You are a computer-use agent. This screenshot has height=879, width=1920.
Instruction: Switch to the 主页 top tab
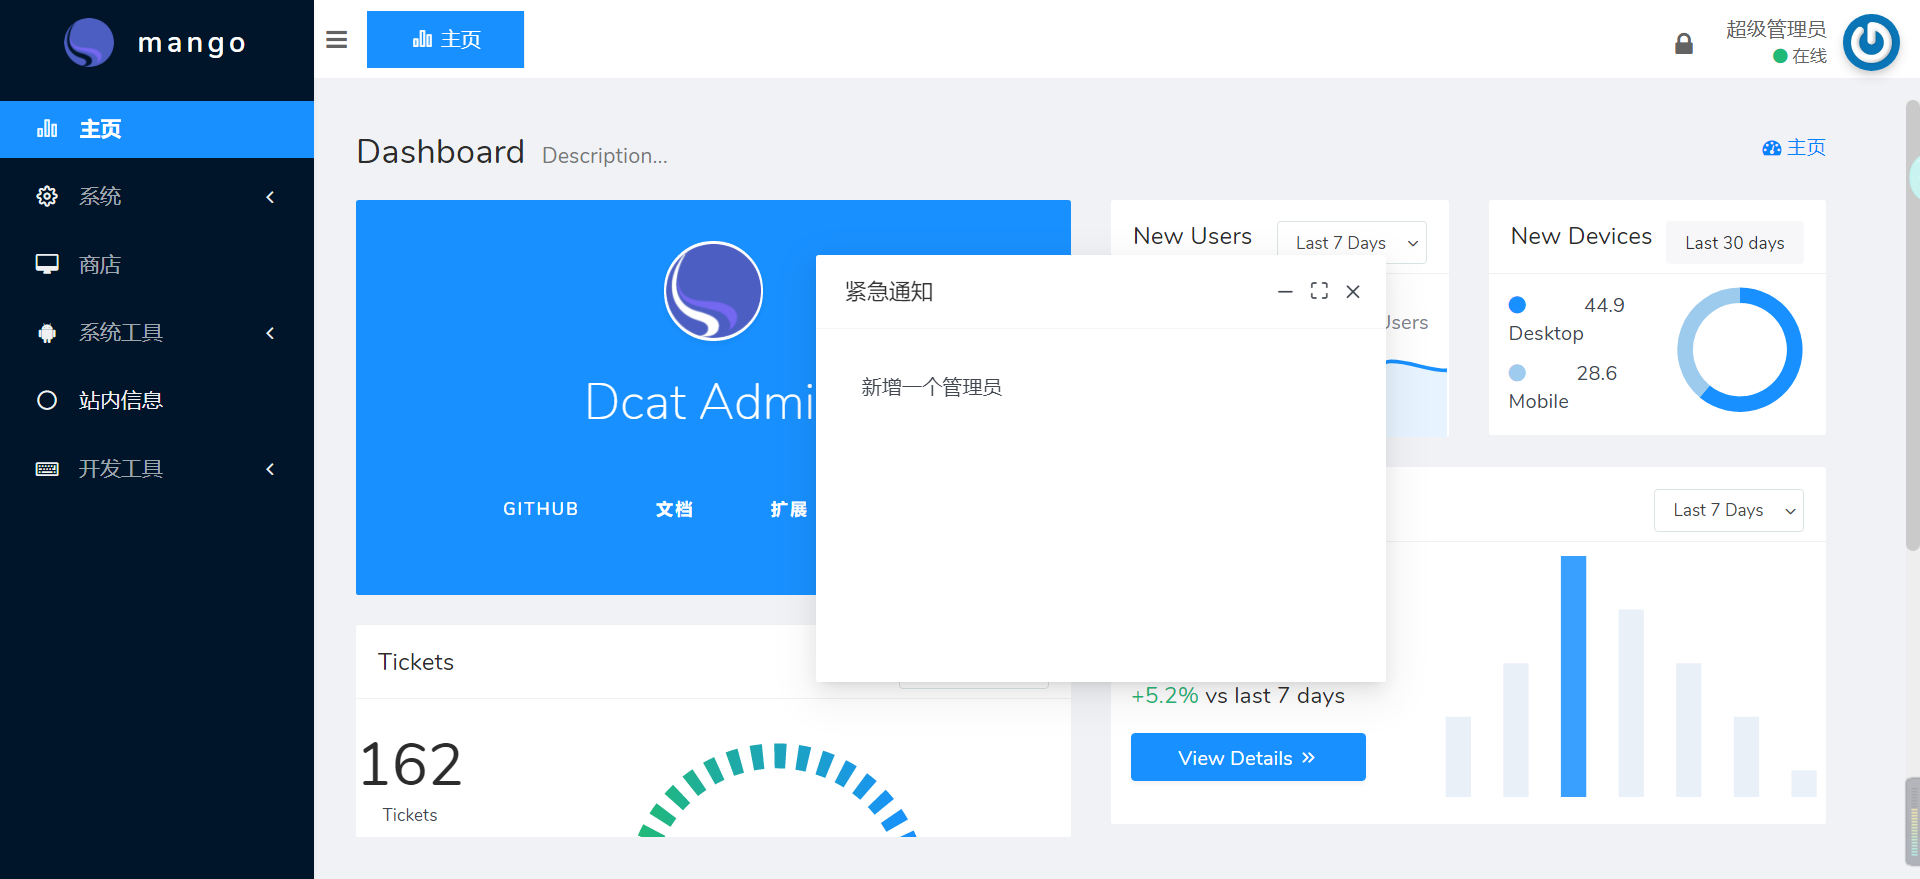tap(445, 40)
